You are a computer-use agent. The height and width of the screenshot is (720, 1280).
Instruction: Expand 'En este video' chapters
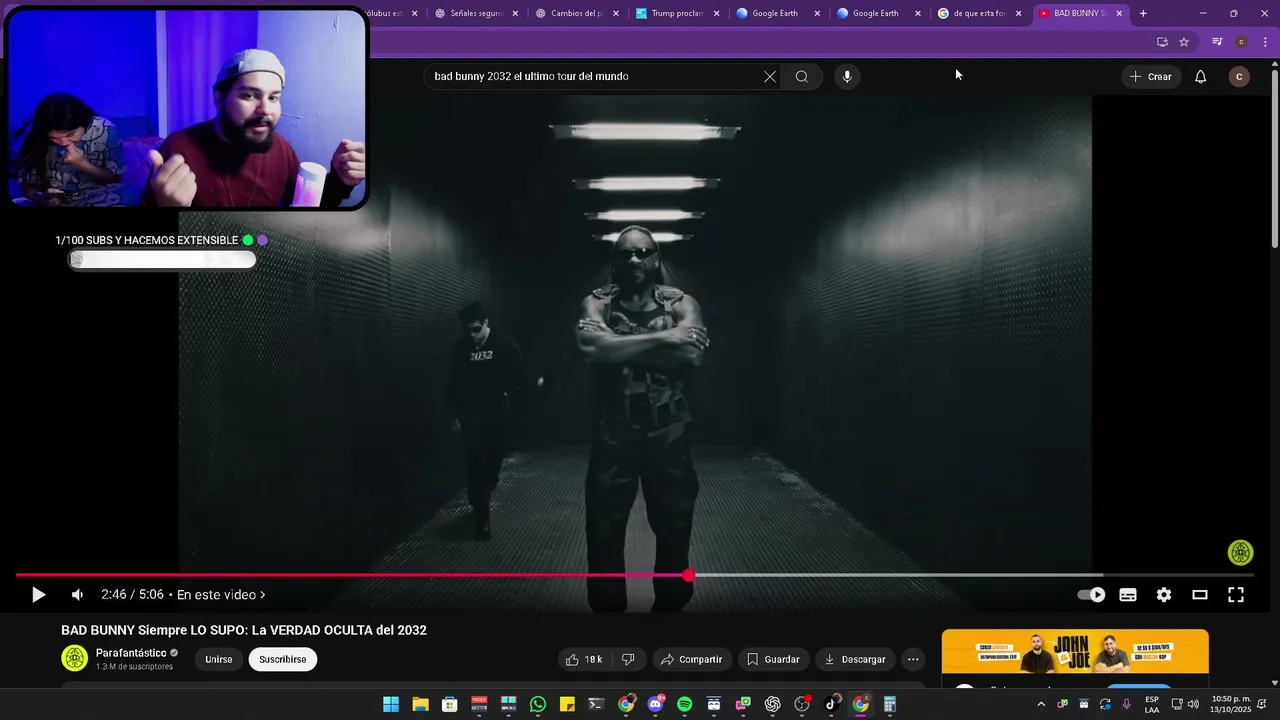coord(221,595)
